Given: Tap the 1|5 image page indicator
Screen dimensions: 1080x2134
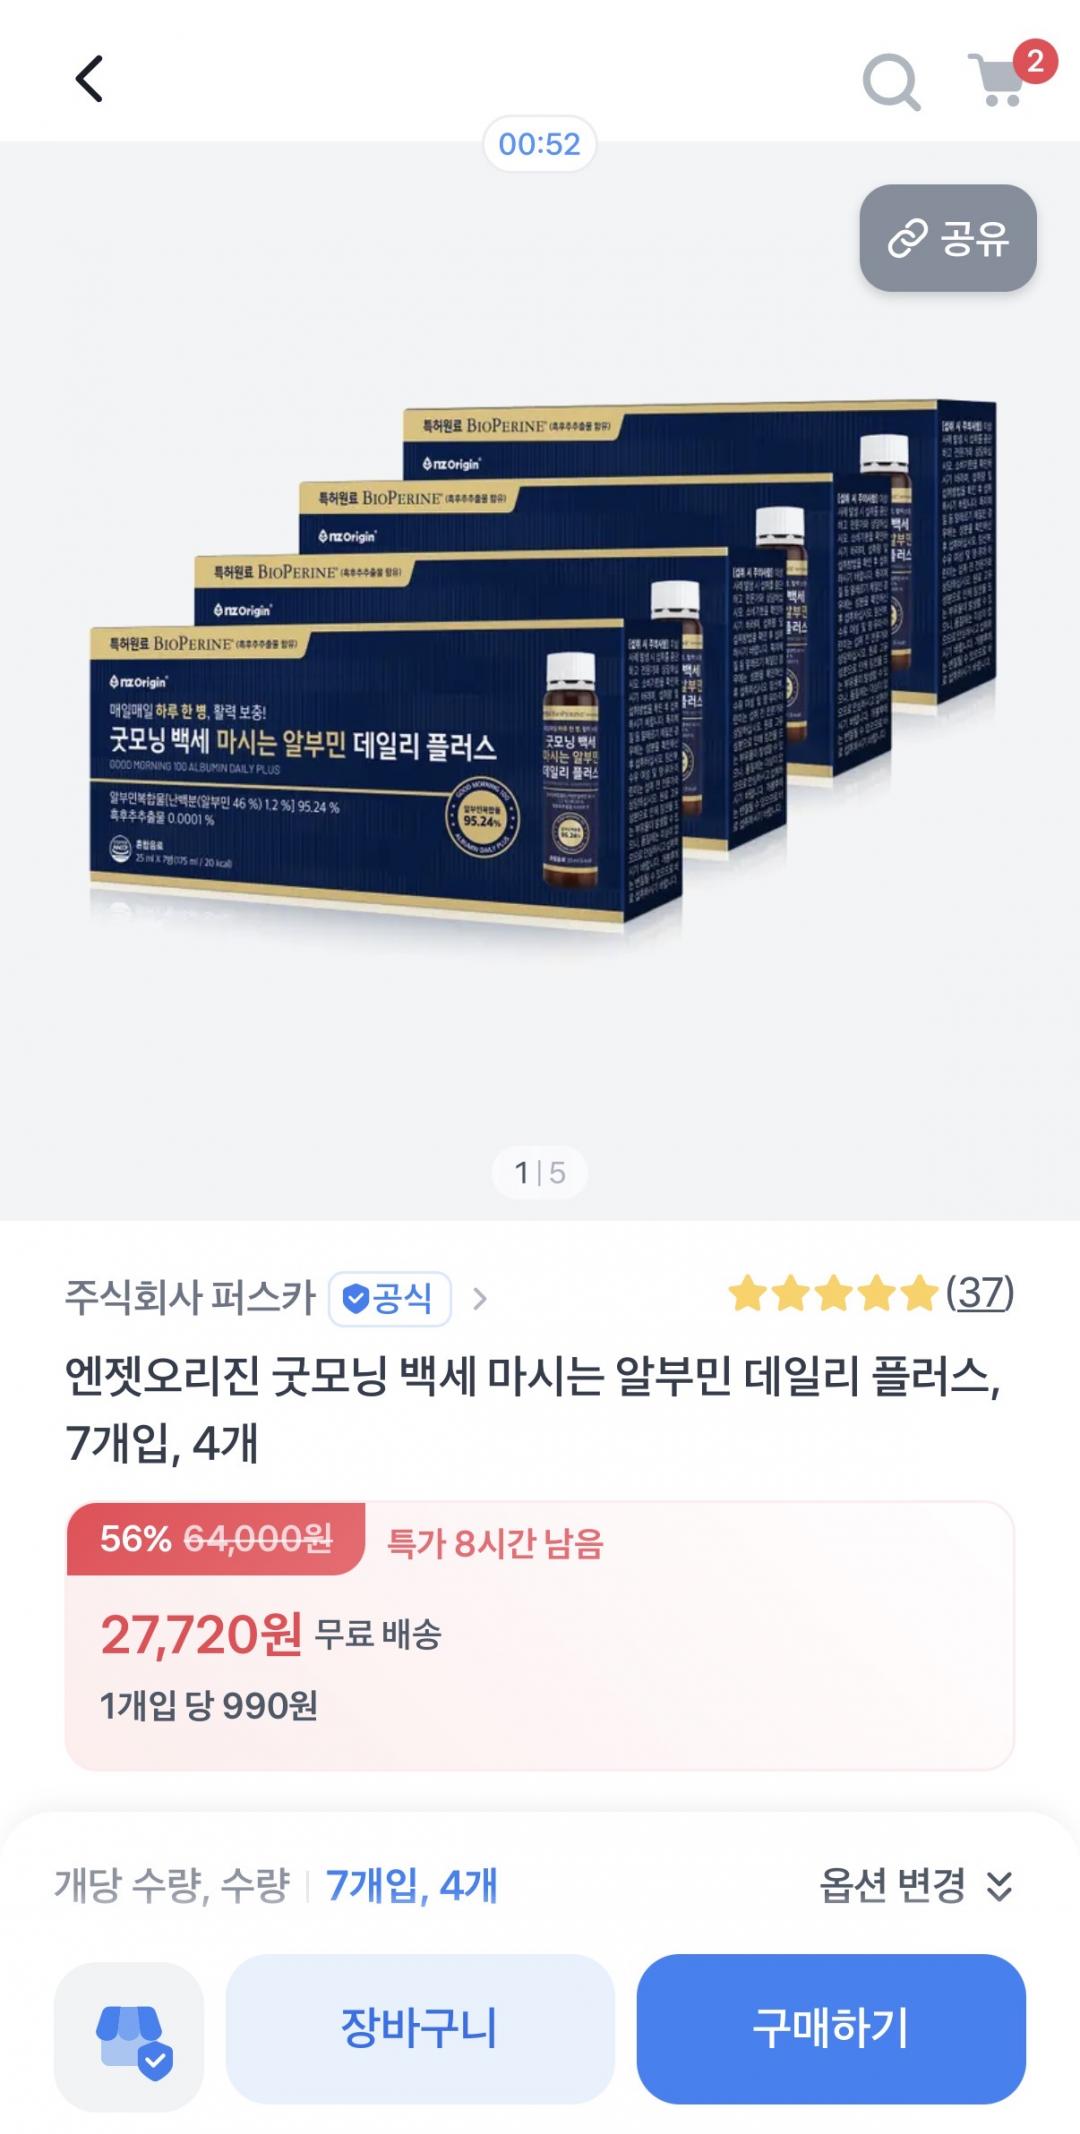Looking at the screenshot, I should [x=540, y=1172].
